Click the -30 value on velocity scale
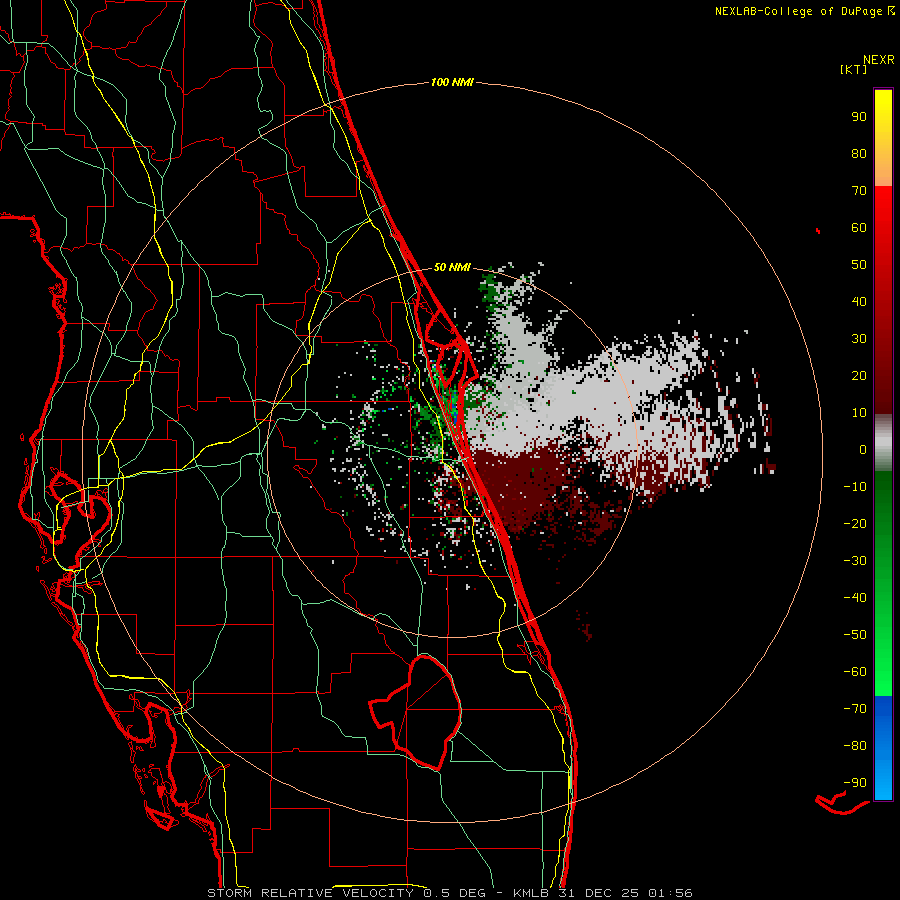Image resolution: width=900 pixels, height=900 pixels. 855,561
